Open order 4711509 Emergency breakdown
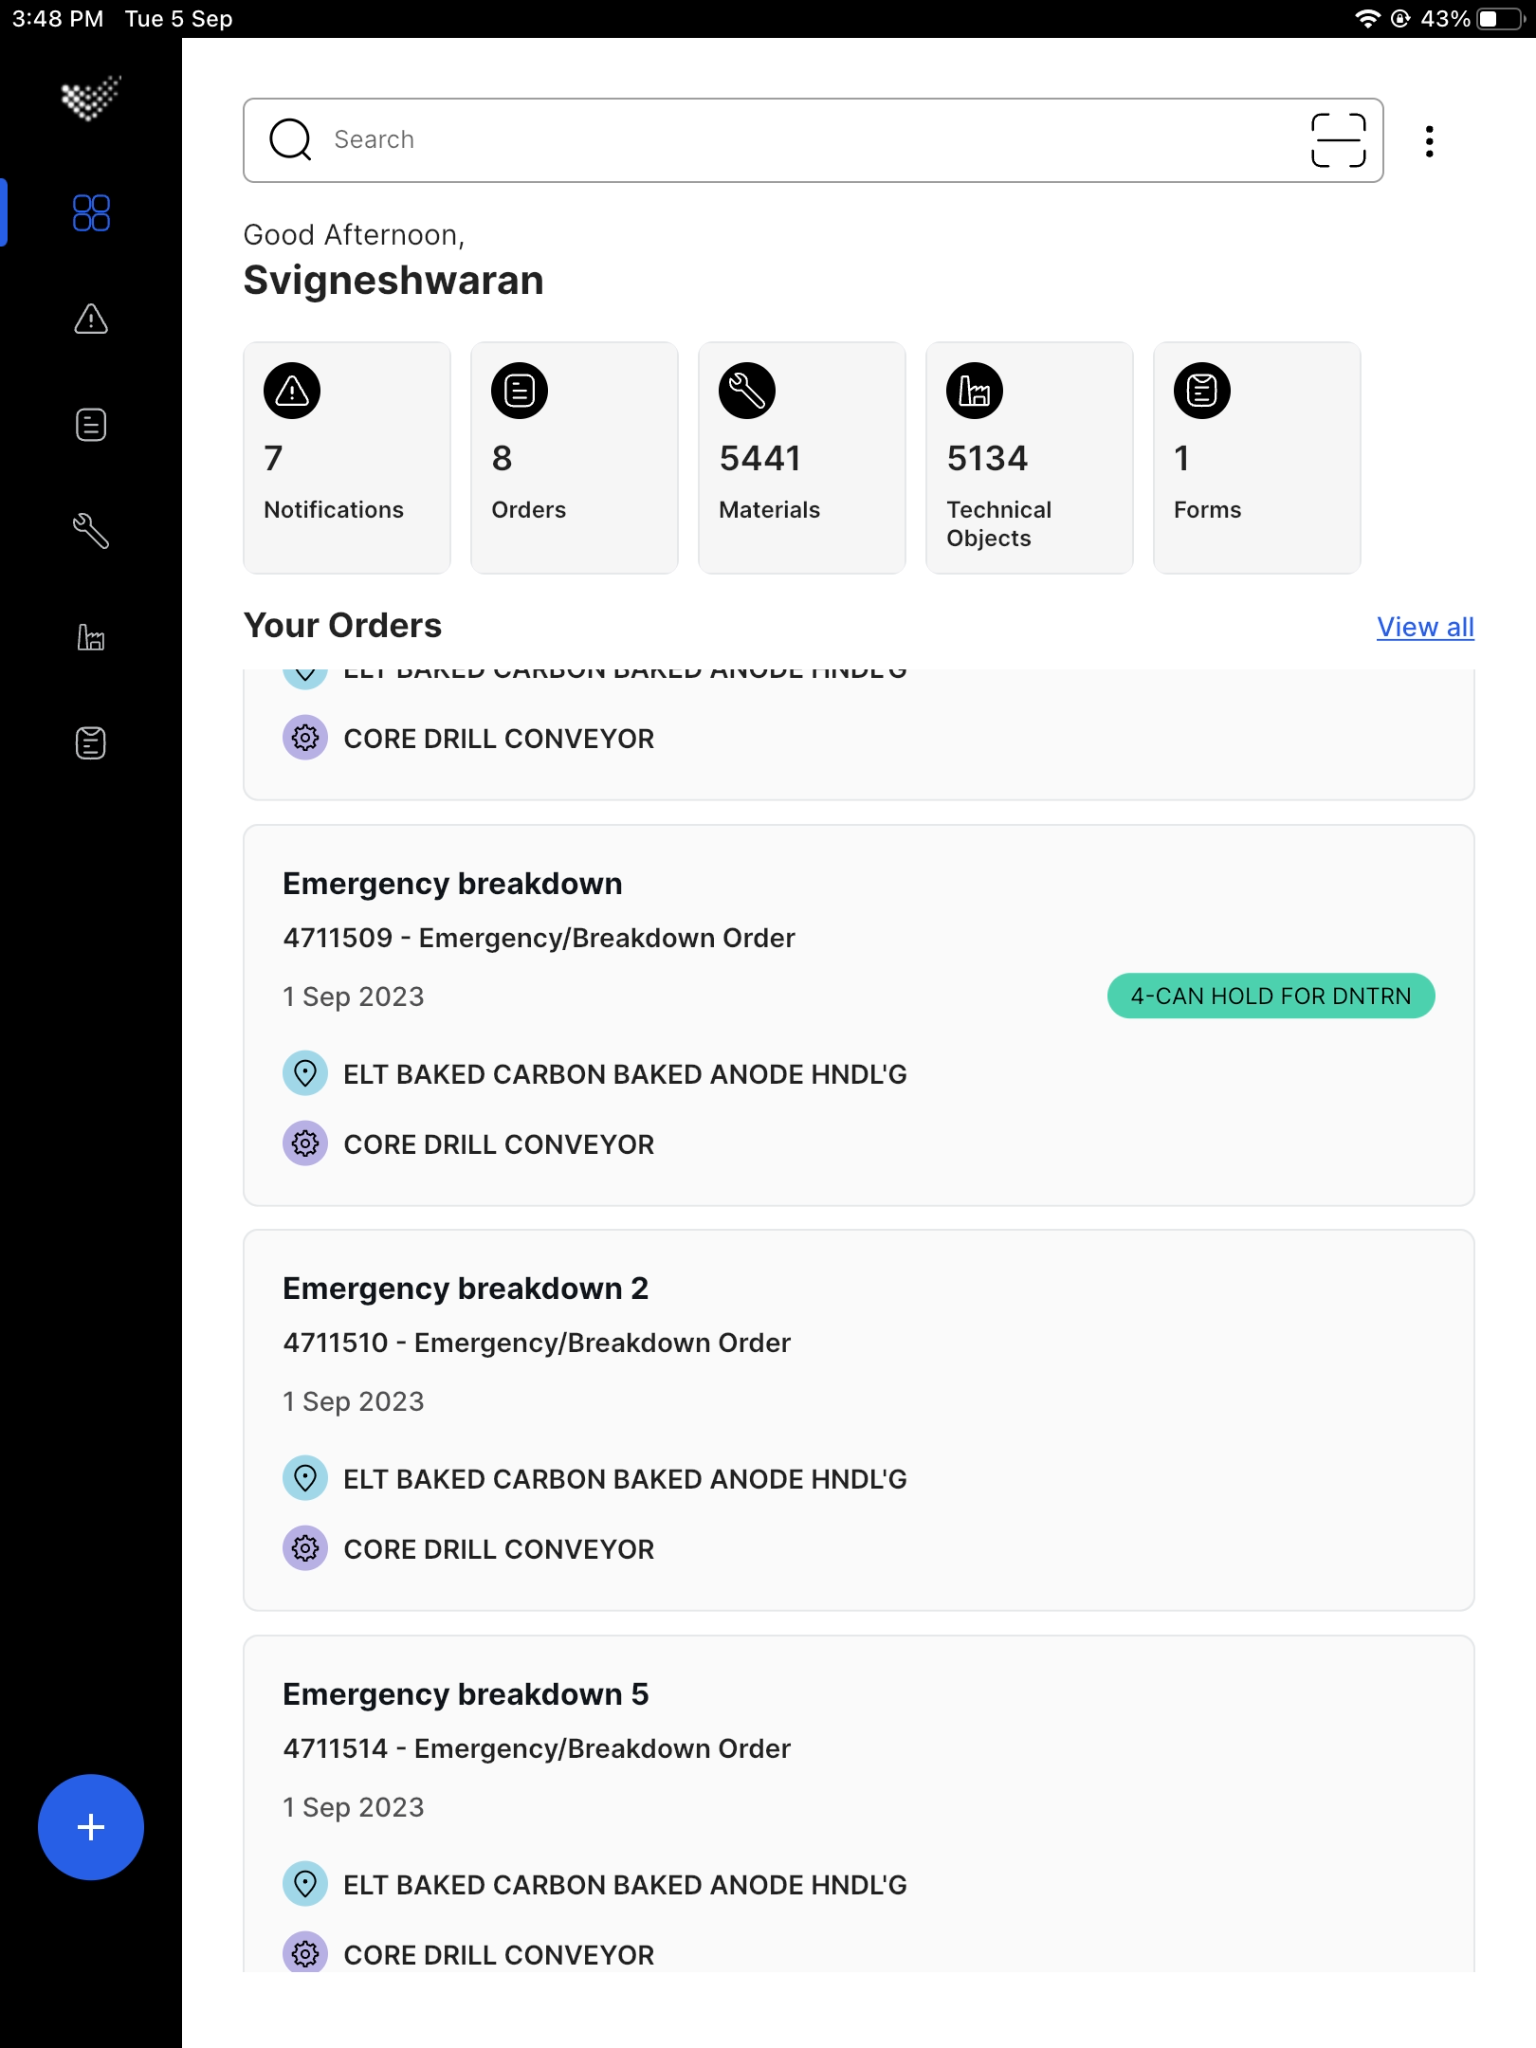The width and height of the screenshot is (1536, 2048). tap(859, 1015)
